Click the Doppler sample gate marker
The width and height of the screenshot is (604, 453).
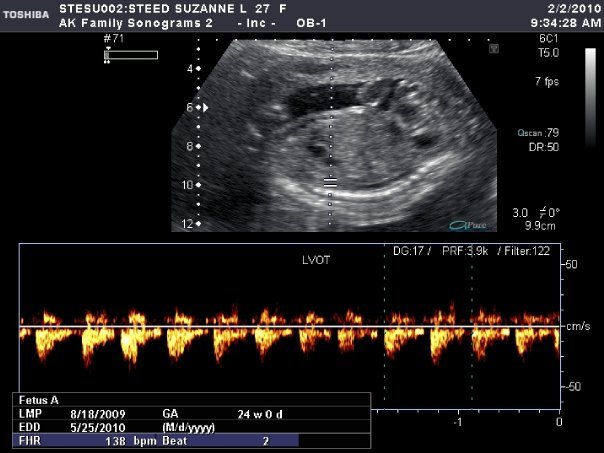tap(331, 183)
